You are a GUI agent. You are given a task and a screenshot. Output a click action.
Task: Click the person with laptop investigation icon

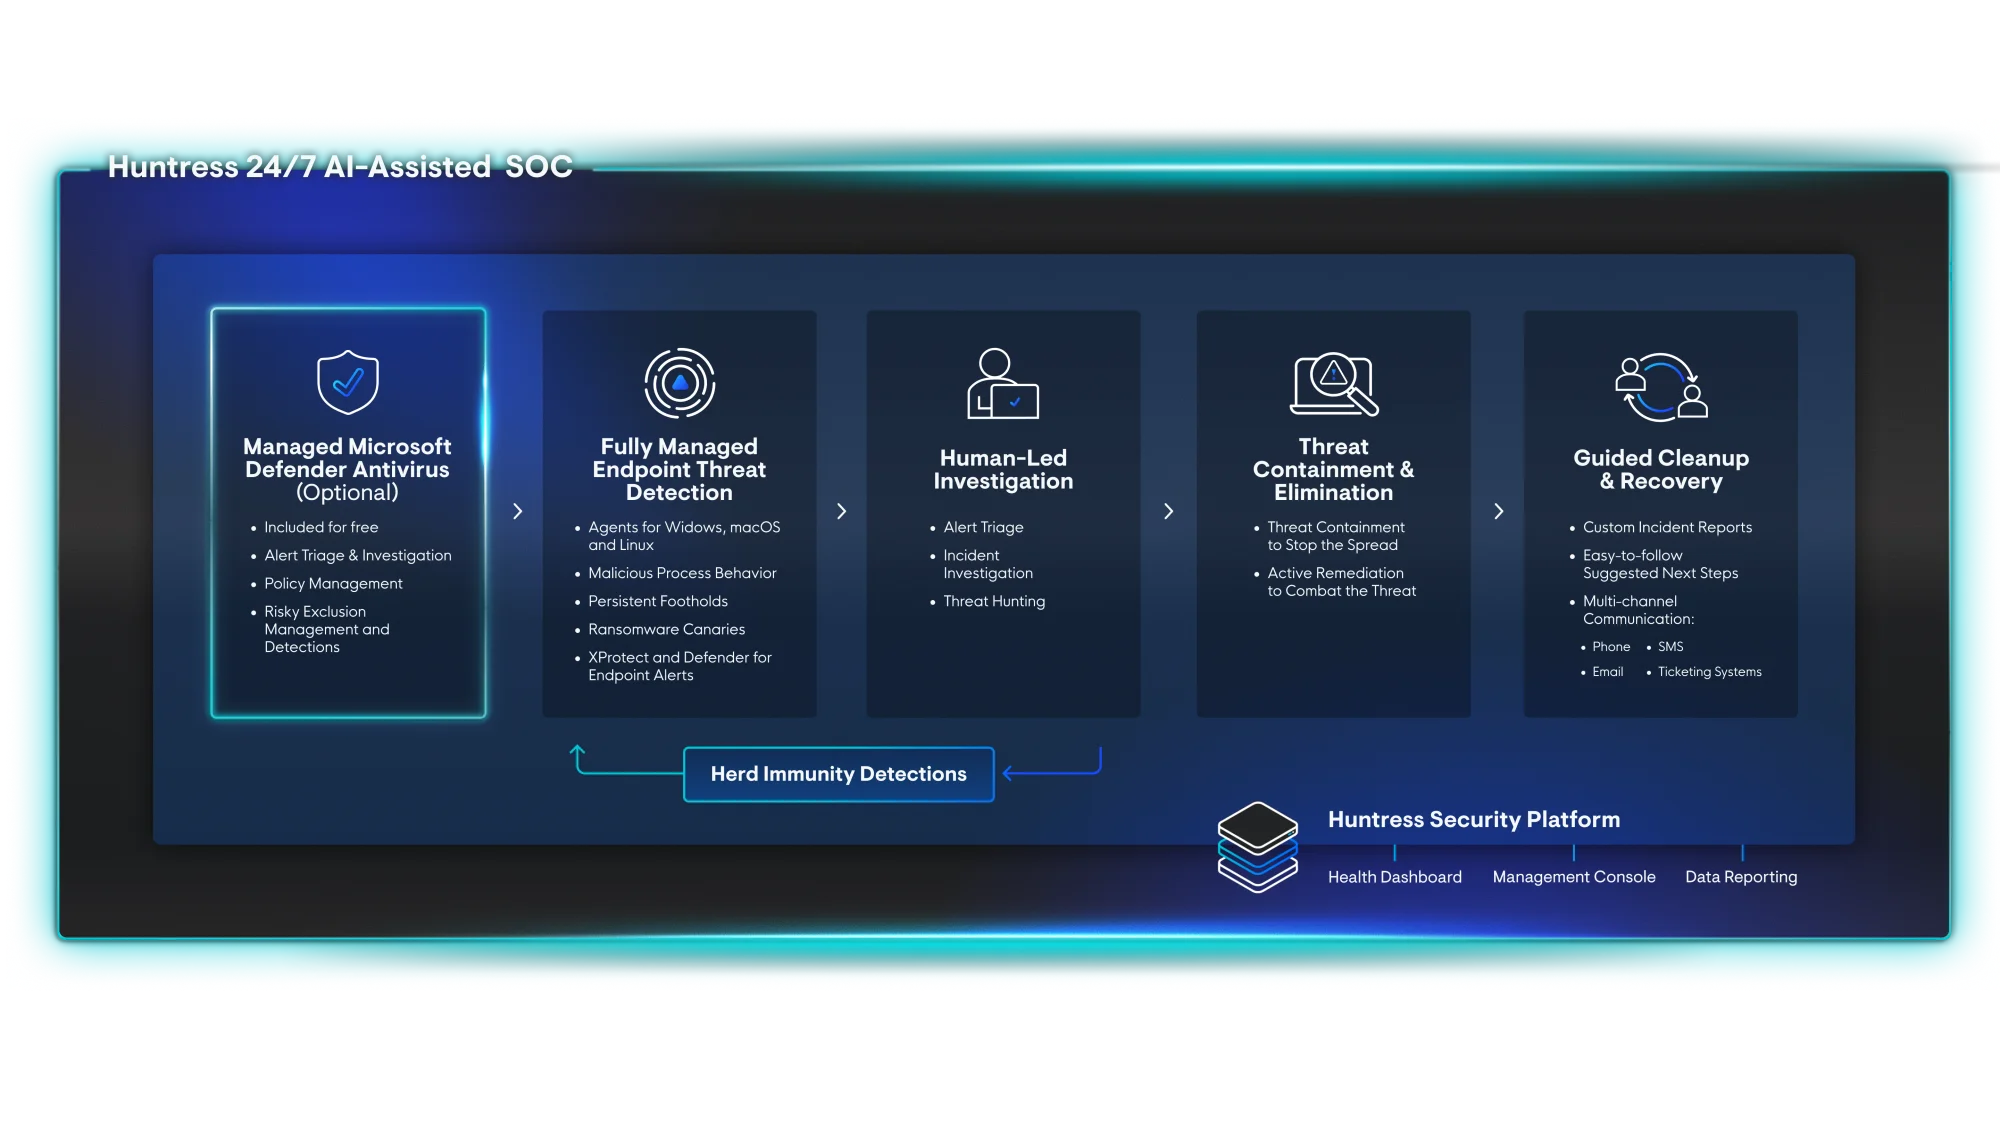coord(1002,384)
